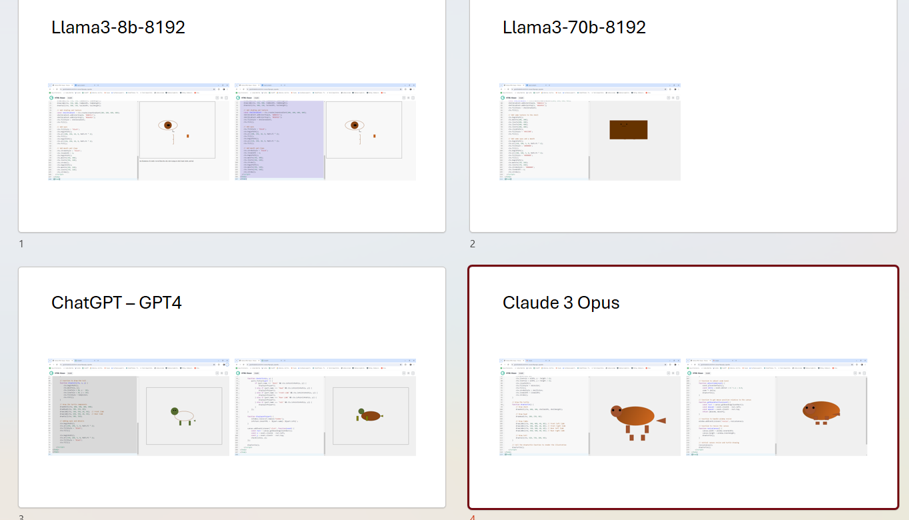
Task: Click Llama3-8b screenshot with purple highlighted code
Action: 325,132
